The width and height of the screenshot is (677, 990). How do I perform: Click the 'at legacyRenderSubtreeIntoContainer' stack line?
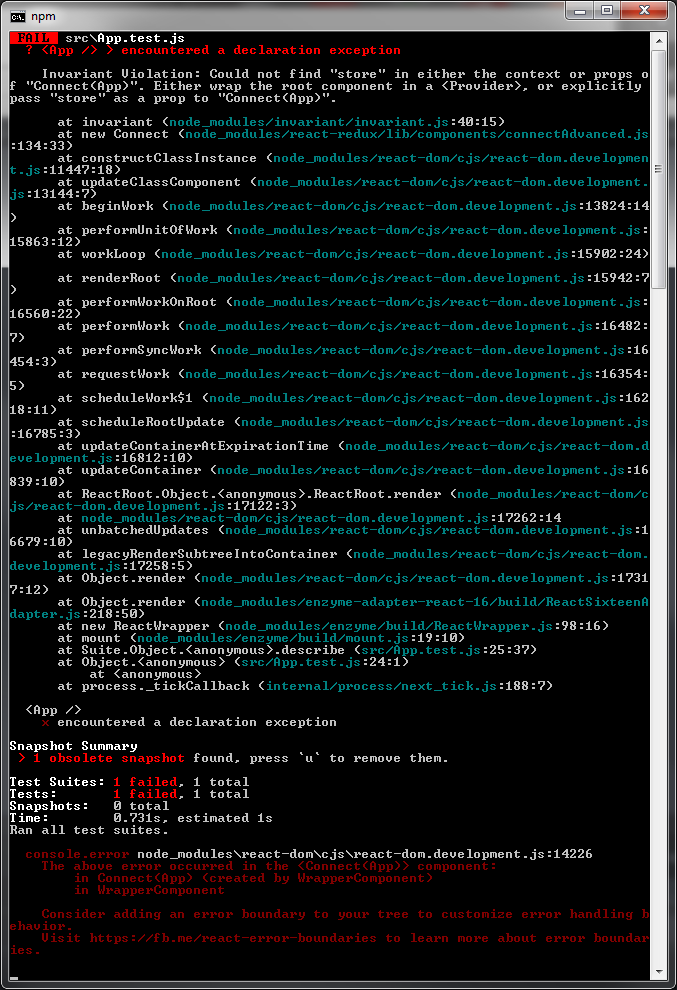pyautogui.click(x=329, y=559)
